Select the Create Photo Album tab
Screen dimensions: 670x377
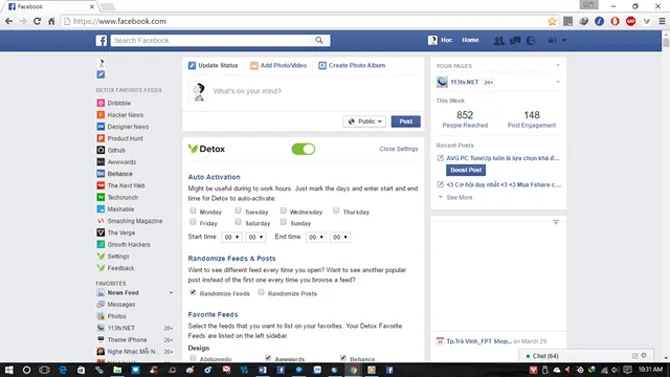352,65
